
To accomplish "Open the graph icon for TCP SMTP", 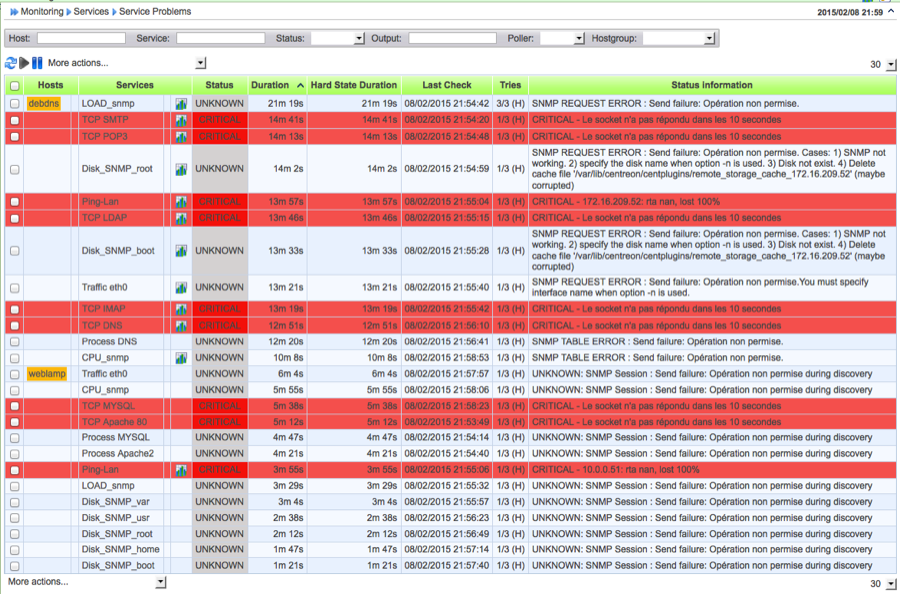I will pyautogui.click(x=181, y=120).
